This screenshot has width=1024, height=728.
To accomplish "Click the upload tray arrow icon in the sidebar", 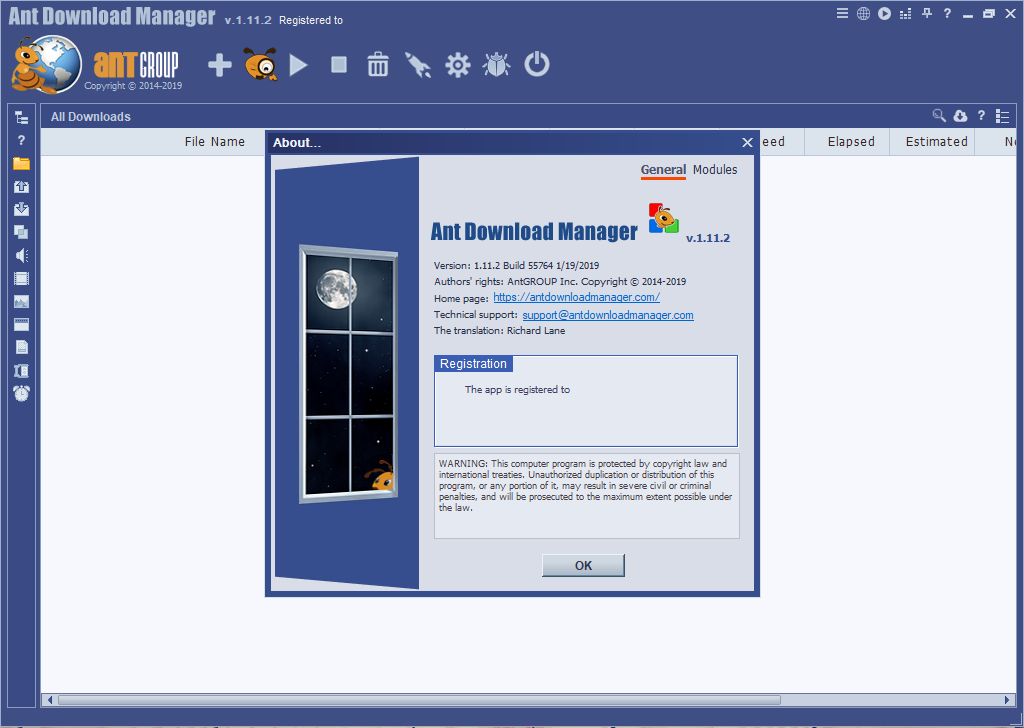I will click(22, 187).
